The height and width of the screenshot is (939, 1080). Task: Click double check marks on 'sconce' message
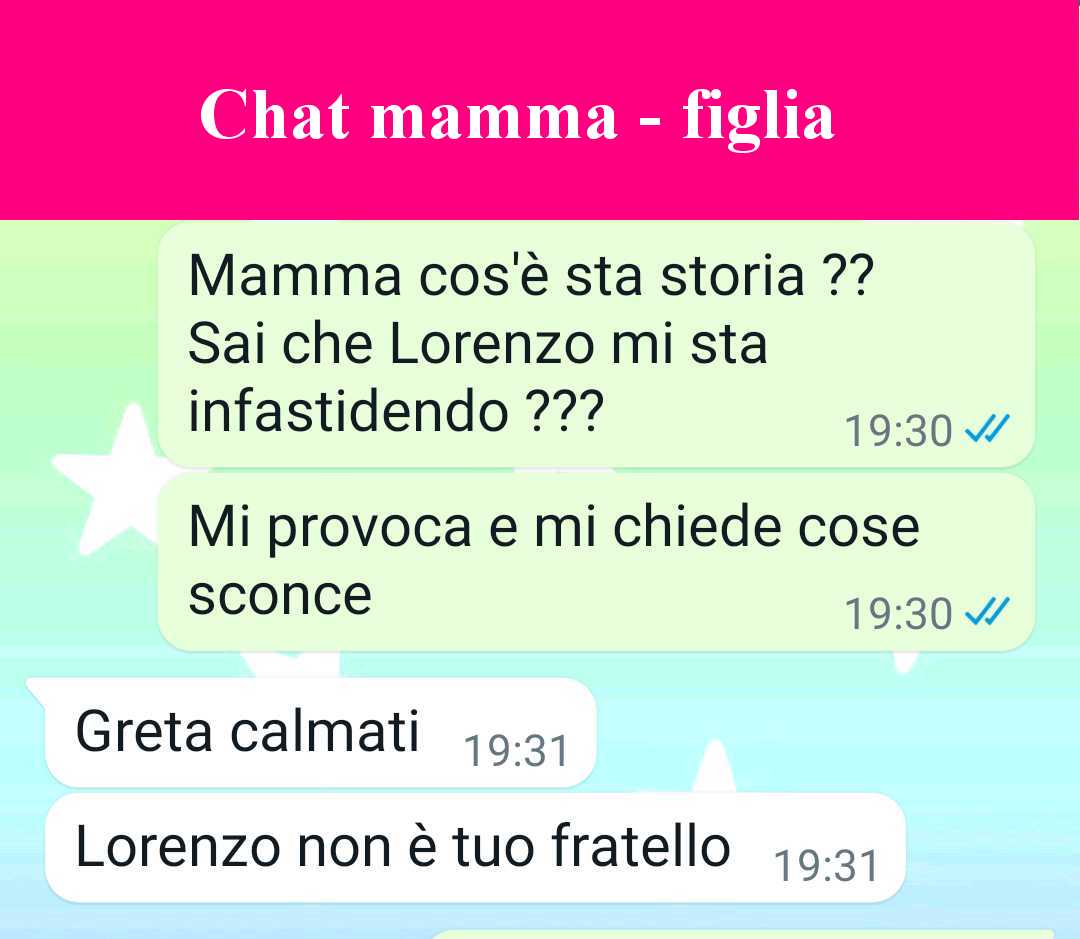click(x=986, y=612)
